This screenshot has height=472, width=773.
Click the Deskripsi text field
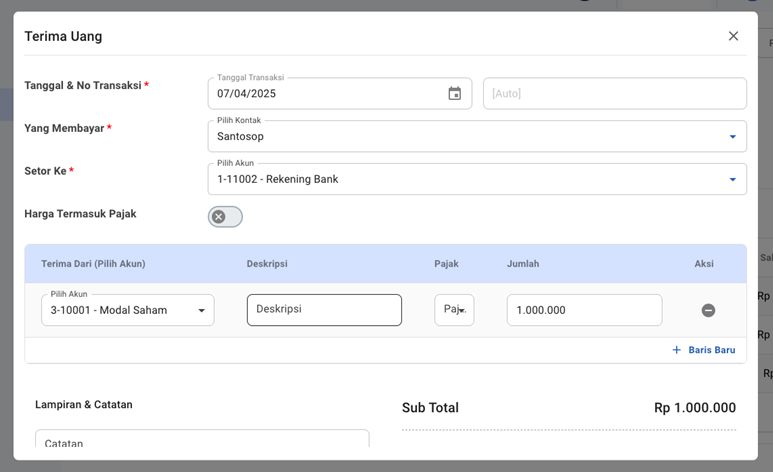324,310
